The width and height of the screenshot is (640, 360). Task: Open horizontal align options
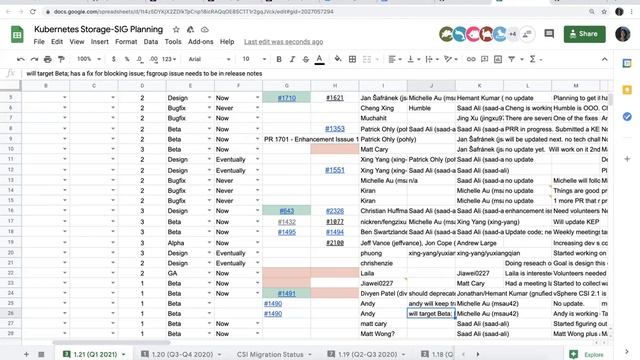coord(395,59)
